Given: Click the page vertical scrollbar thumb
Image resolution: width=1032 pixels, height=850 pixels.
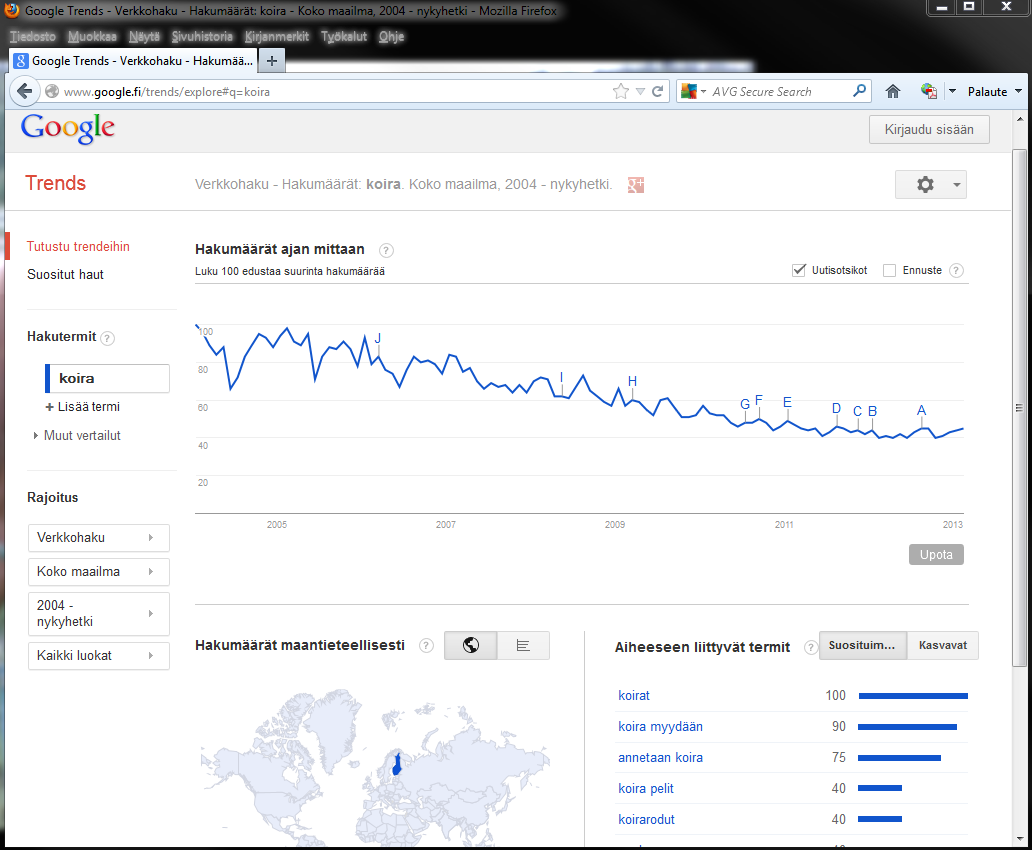Looking at the screenshot, I should 1019,408.
